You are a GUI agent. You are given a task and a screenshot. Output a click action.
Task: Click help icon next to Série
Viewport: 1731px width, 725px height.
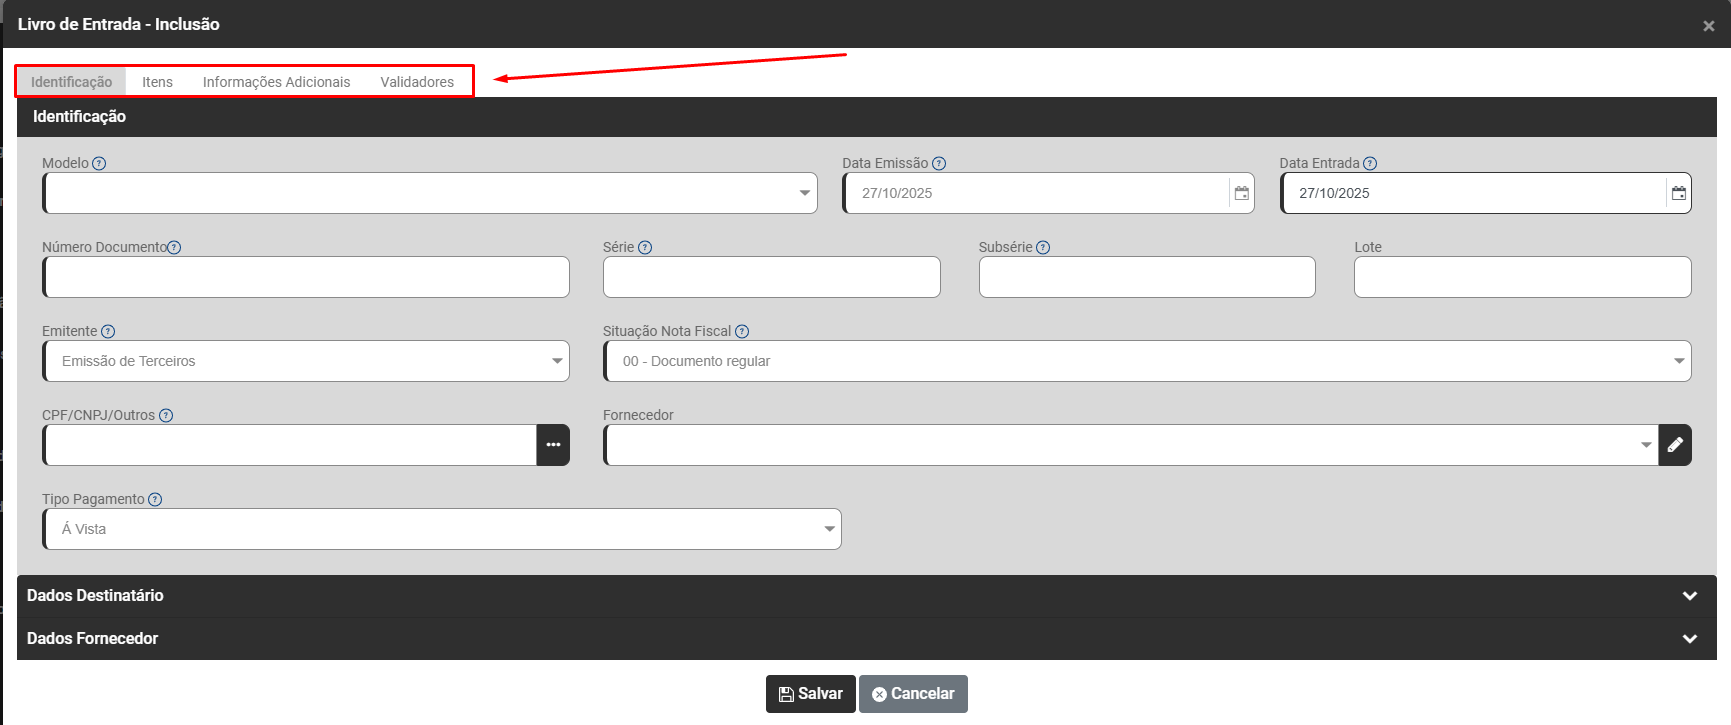click(645, 247)
